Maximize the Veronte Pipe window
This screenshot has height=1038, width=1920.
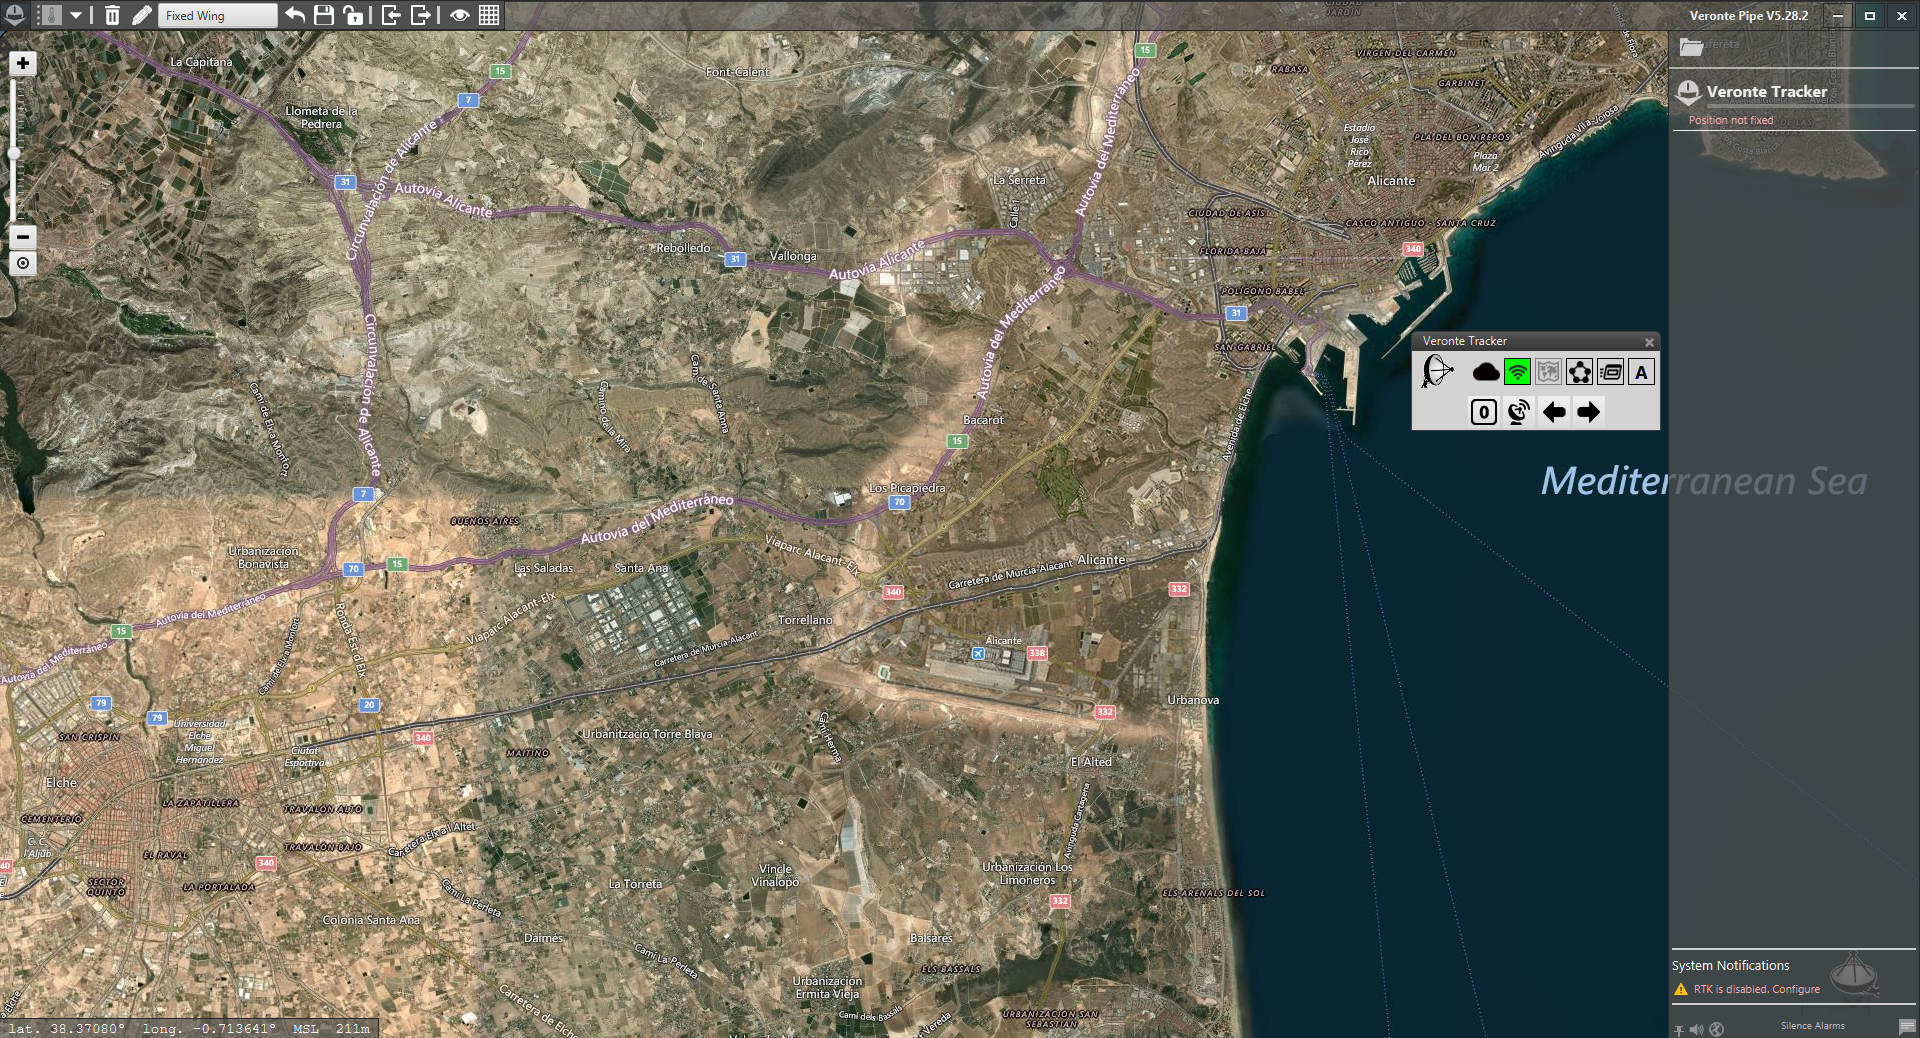coord(1869,15)
